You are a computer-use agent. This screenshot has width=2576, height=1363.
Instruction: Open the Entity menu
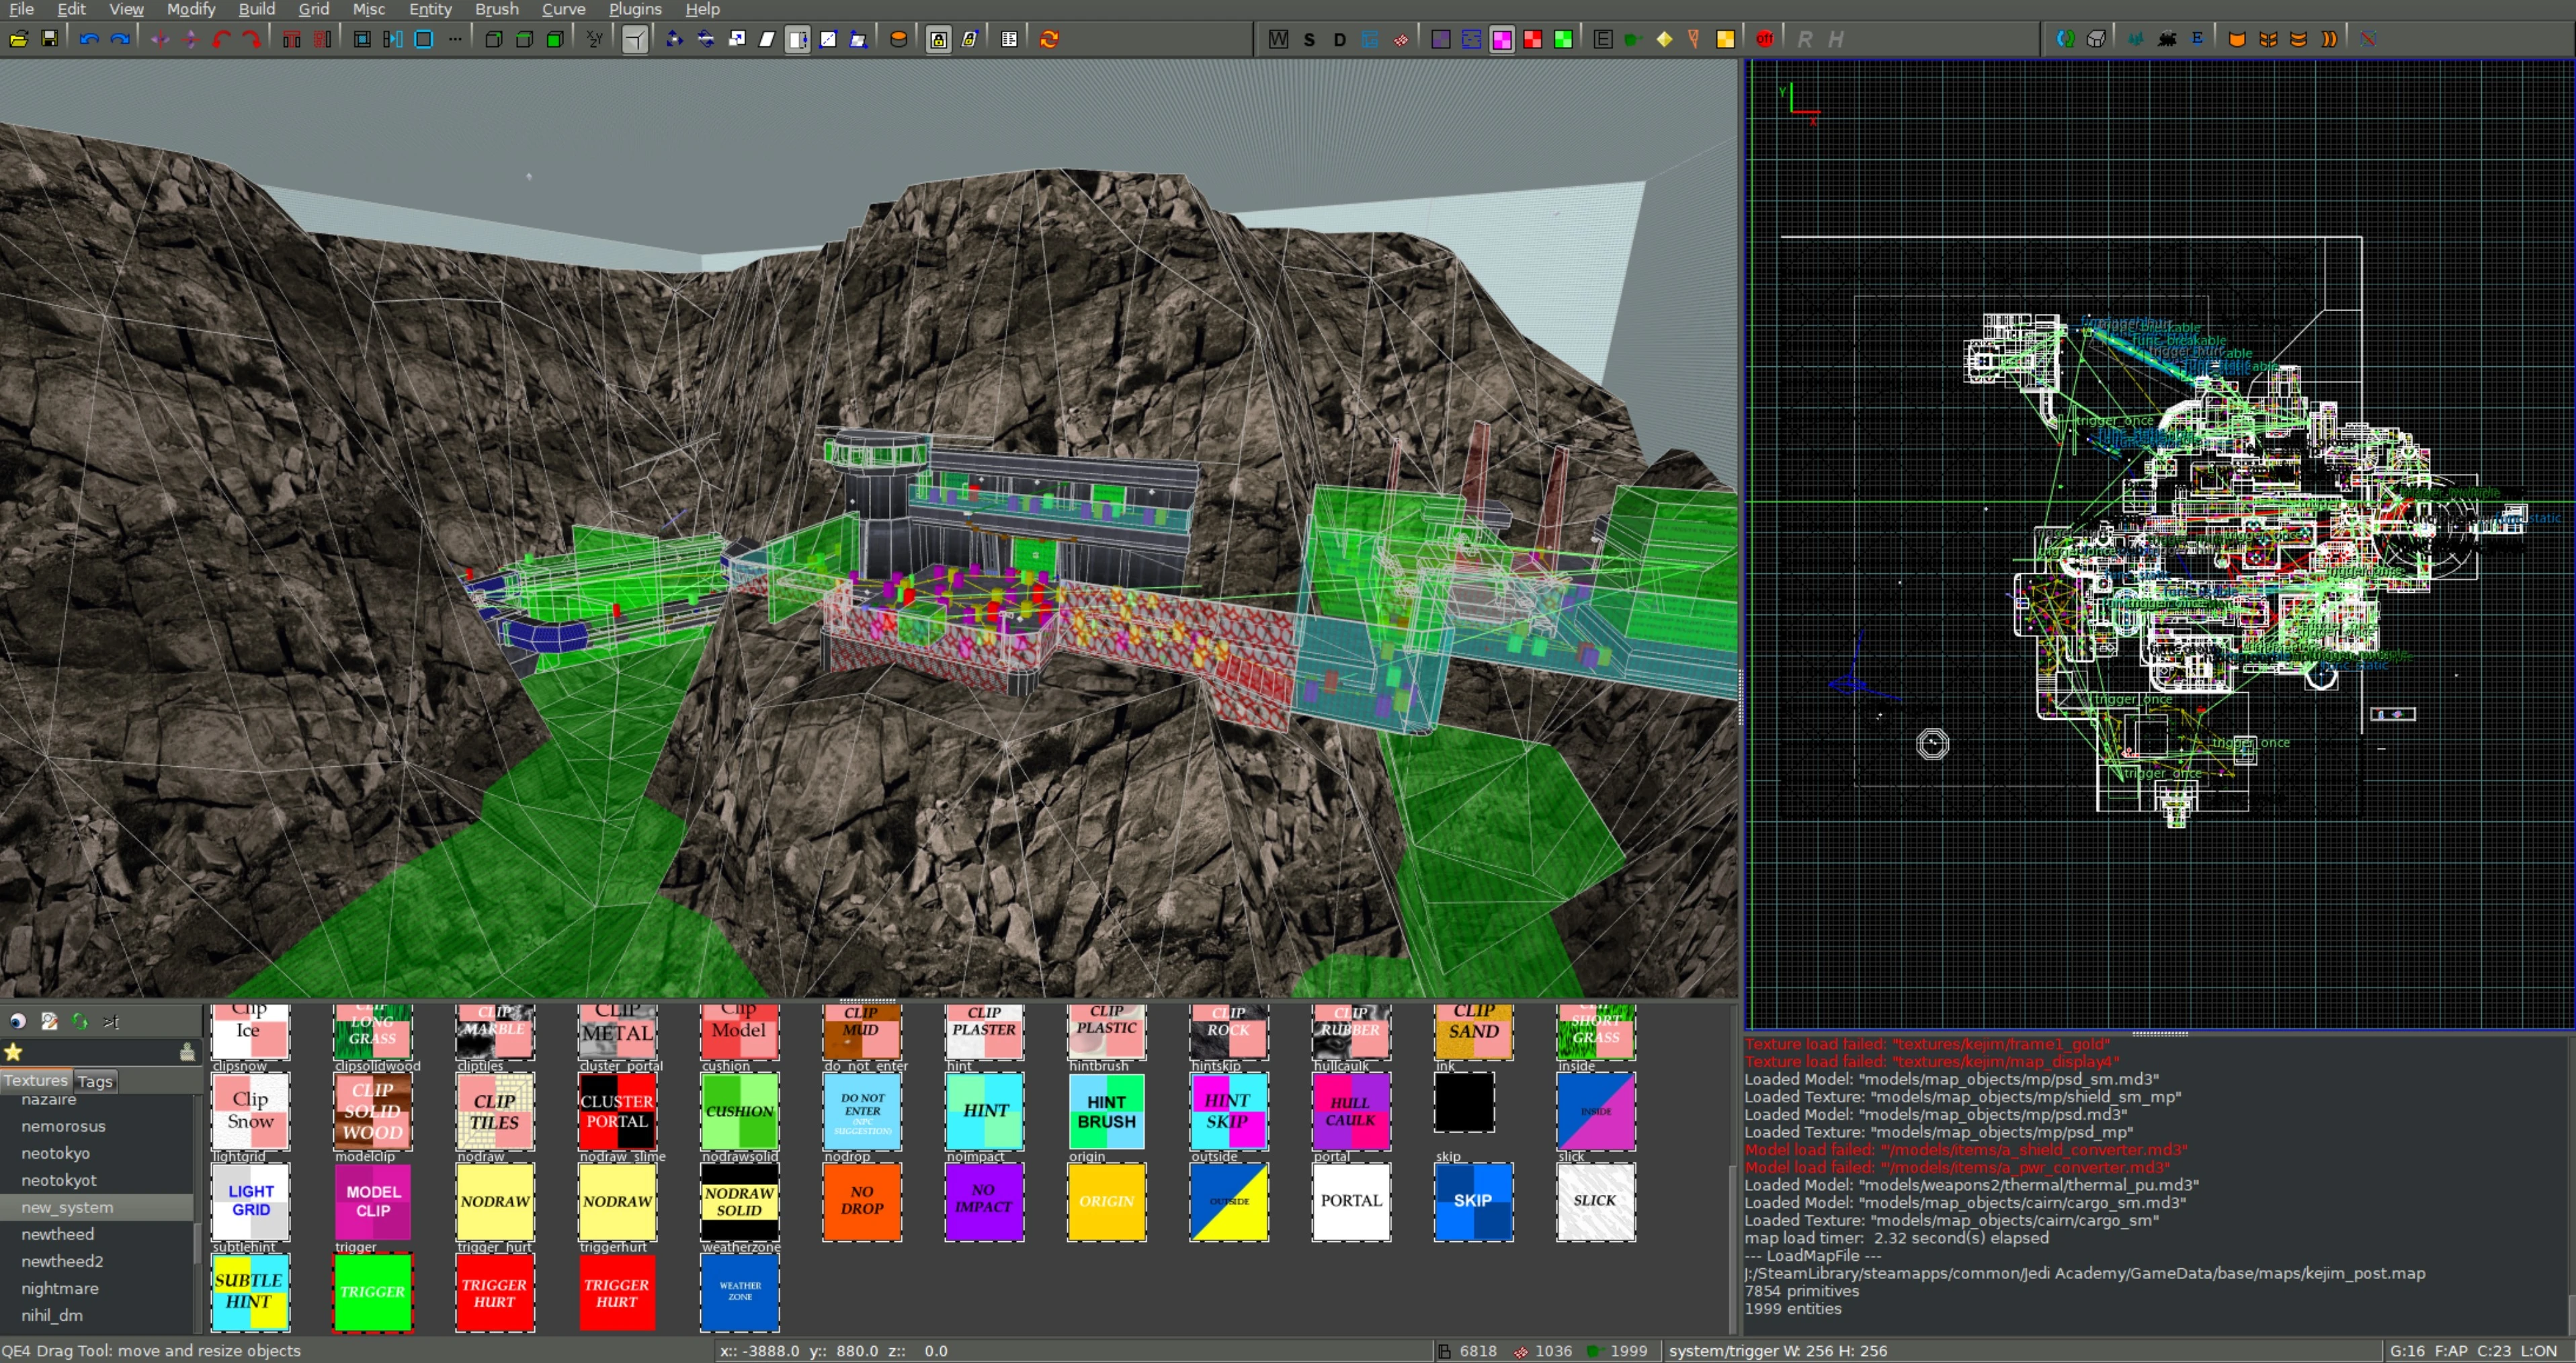[x=430, y=9]
